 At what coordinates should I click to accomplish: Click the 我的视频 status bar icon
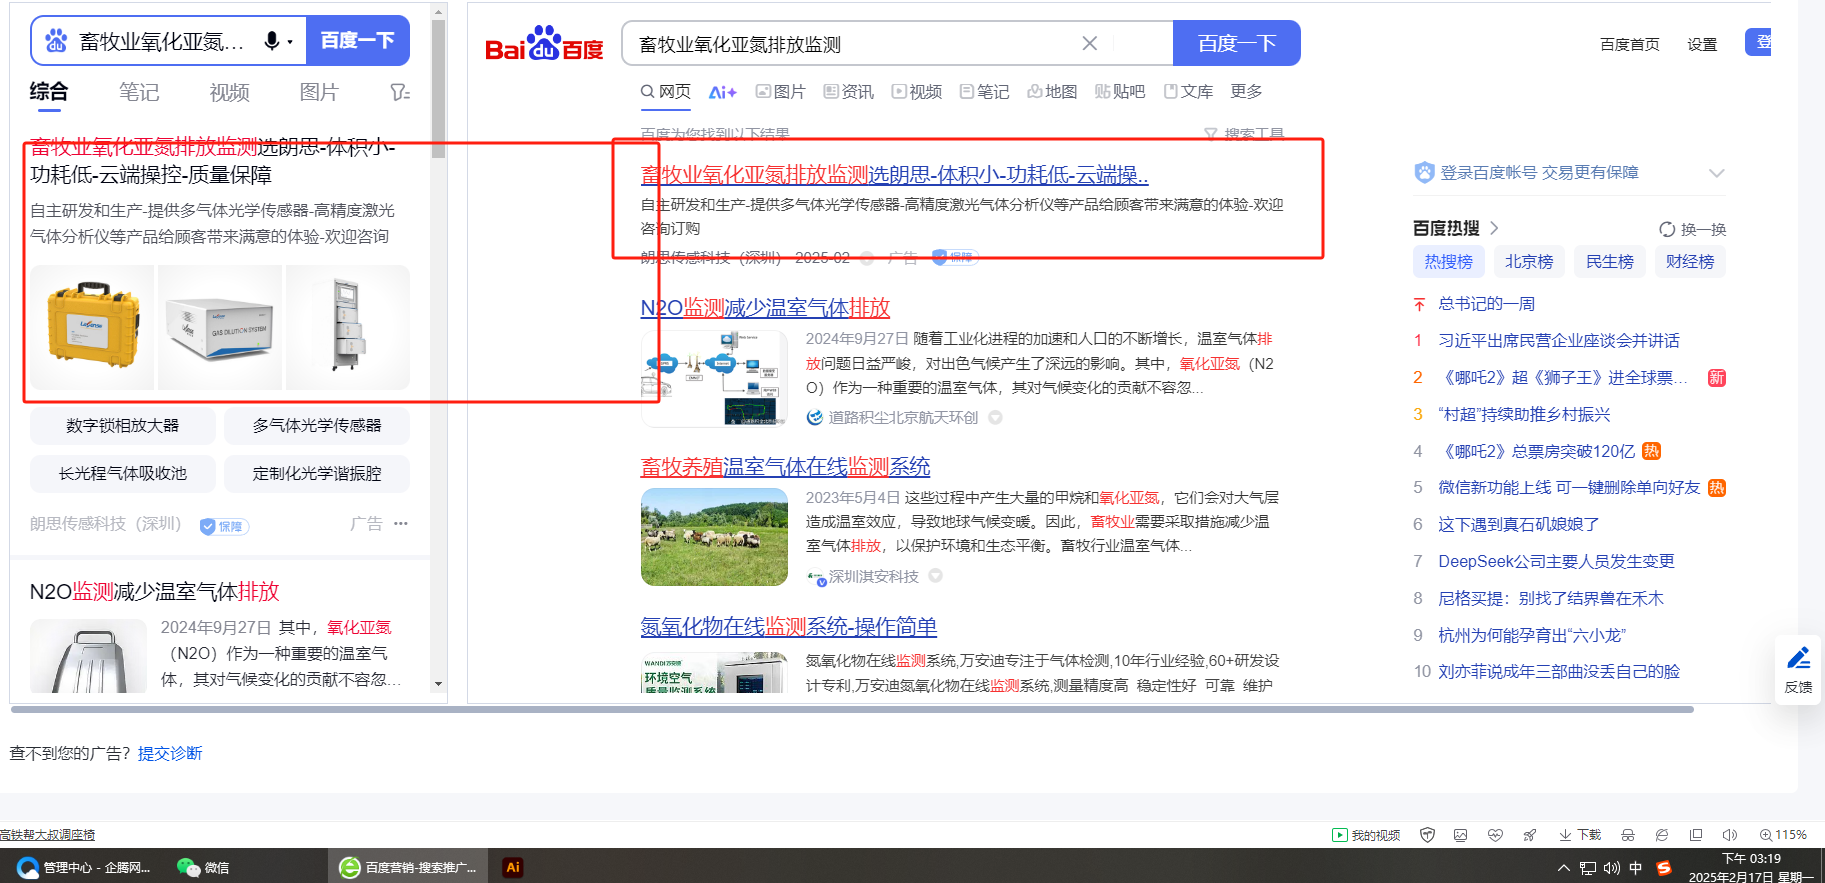pyautogui.click(x=1366, y=835)
